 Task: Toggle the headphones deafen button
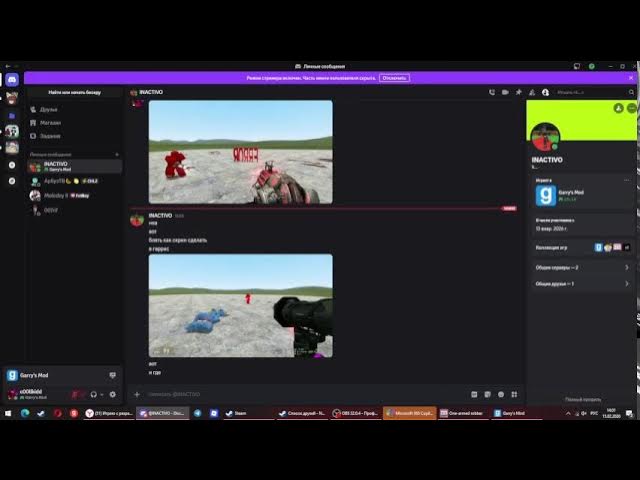point(93,395)
